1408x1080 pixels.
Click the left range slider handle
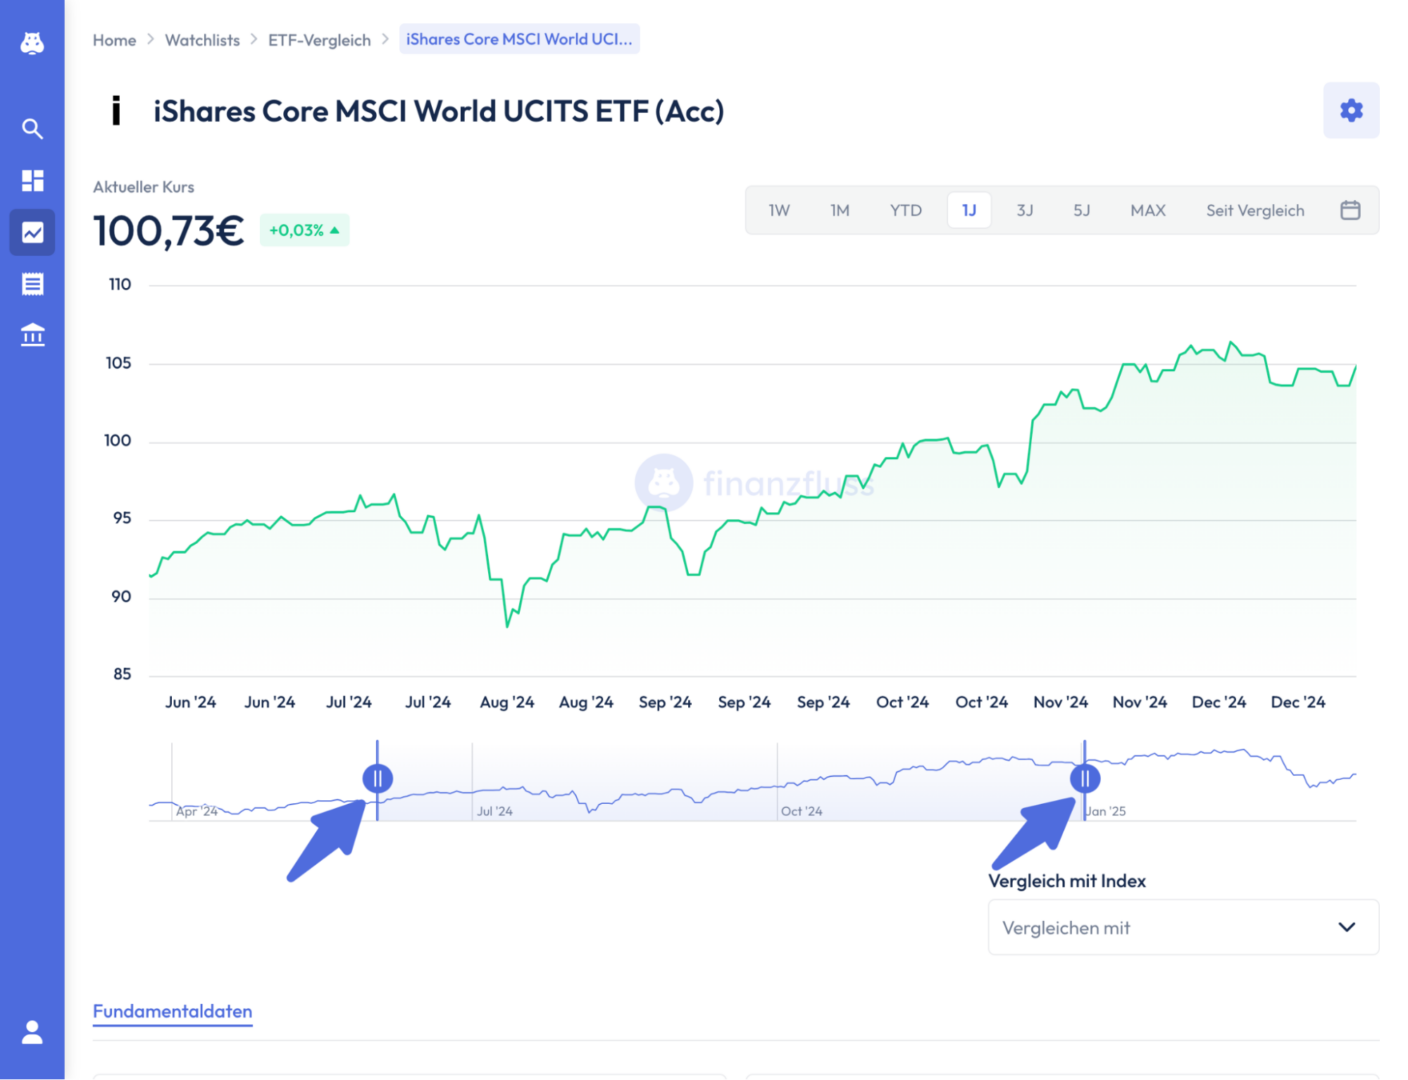pyautogui.click(x=377, y=778)
